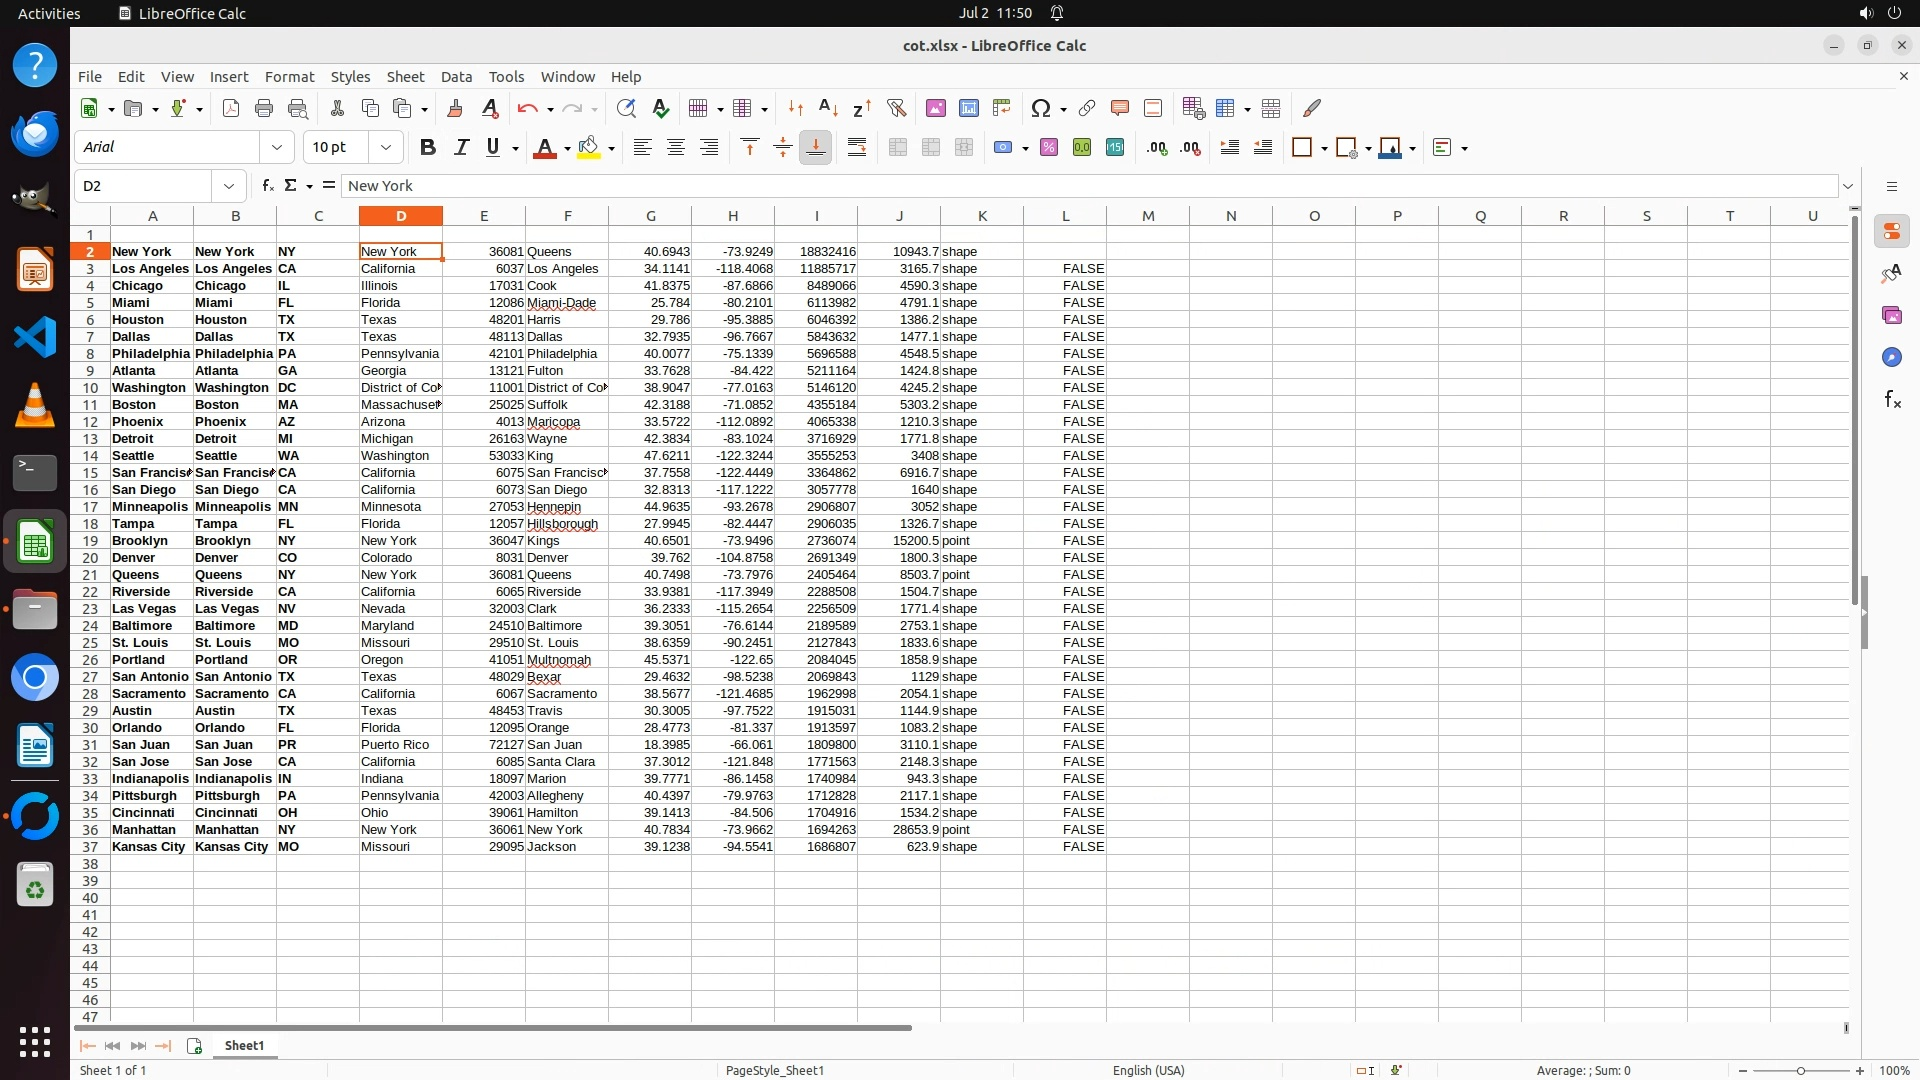Click column D header
1920x1080 pixels.
401,216
